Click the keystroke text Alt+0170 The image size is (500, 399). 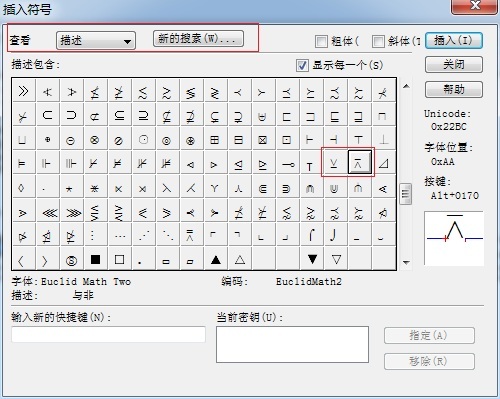point(455,195)
